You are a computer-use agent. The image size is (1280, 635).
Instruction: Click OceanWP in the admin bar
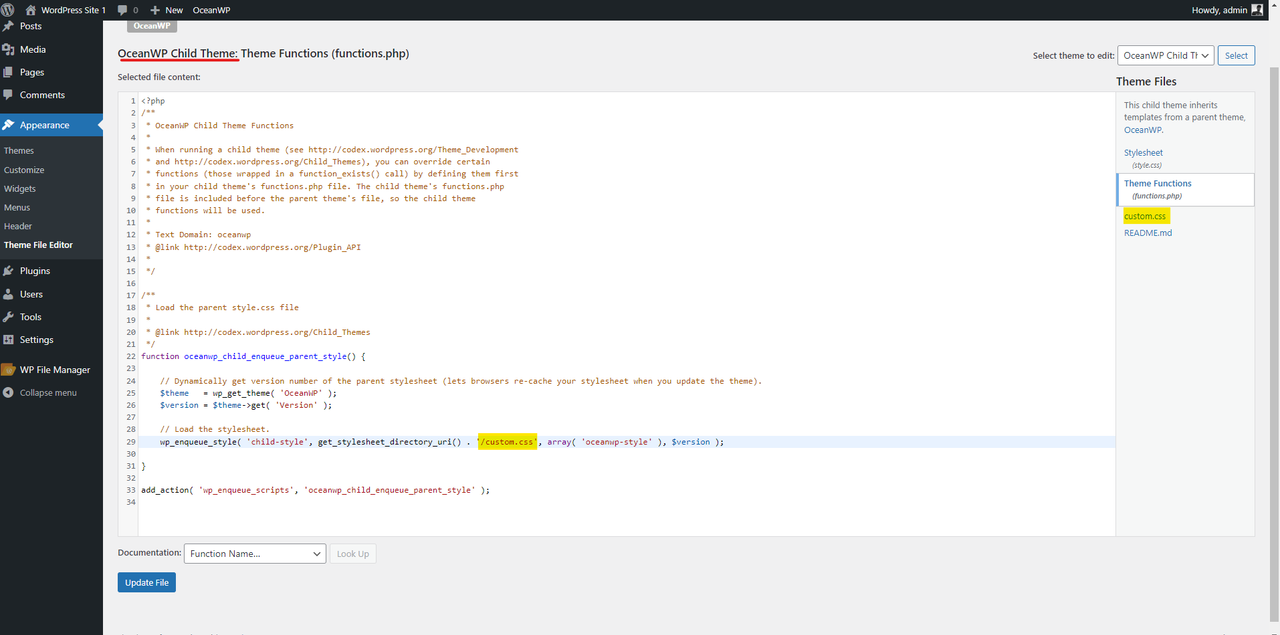click(211, 9)
